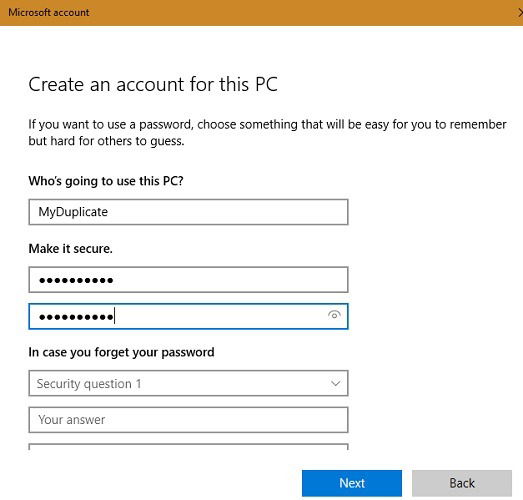Close the Microsoft account dialog
The height and width of the screenshot is (500, 523).
pos(520,13)
